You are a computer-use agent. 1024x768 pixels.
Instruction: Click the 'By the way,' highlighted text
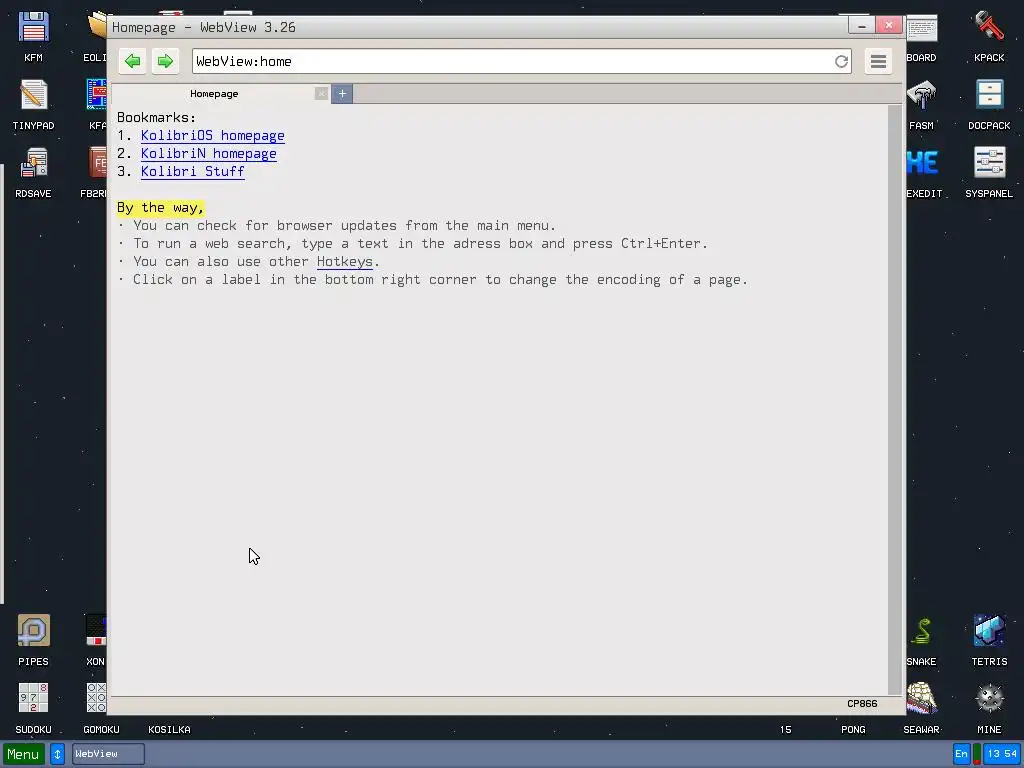[161, 208]
